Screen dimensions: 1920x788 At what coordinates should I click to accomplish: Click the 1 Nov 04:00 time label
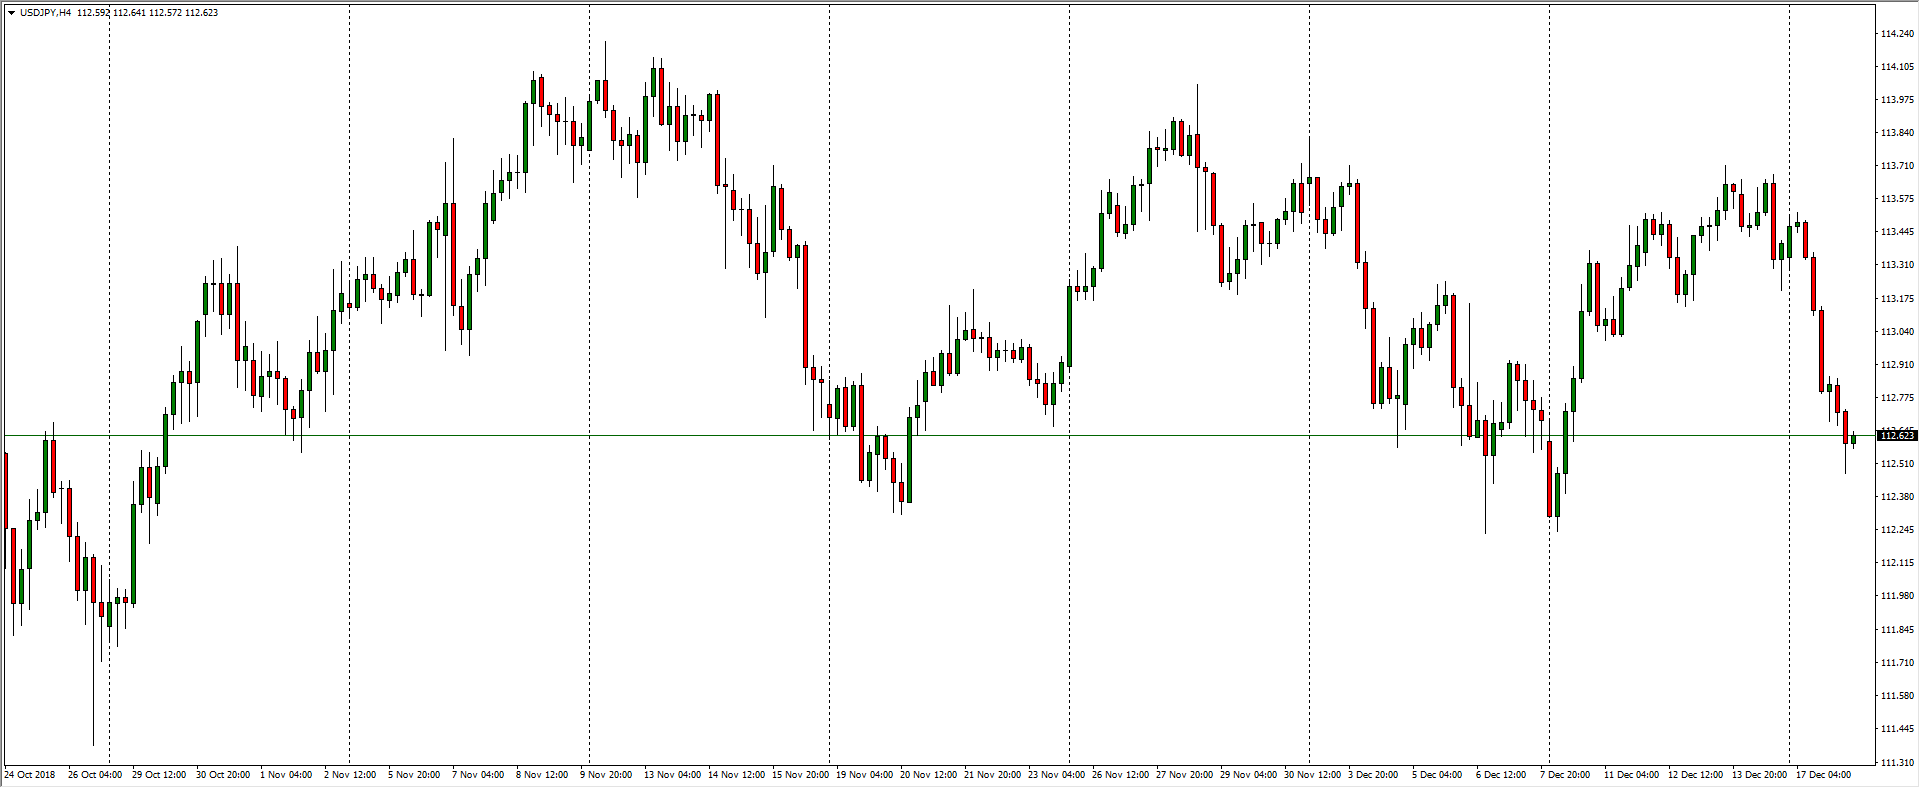coord(286,775)
